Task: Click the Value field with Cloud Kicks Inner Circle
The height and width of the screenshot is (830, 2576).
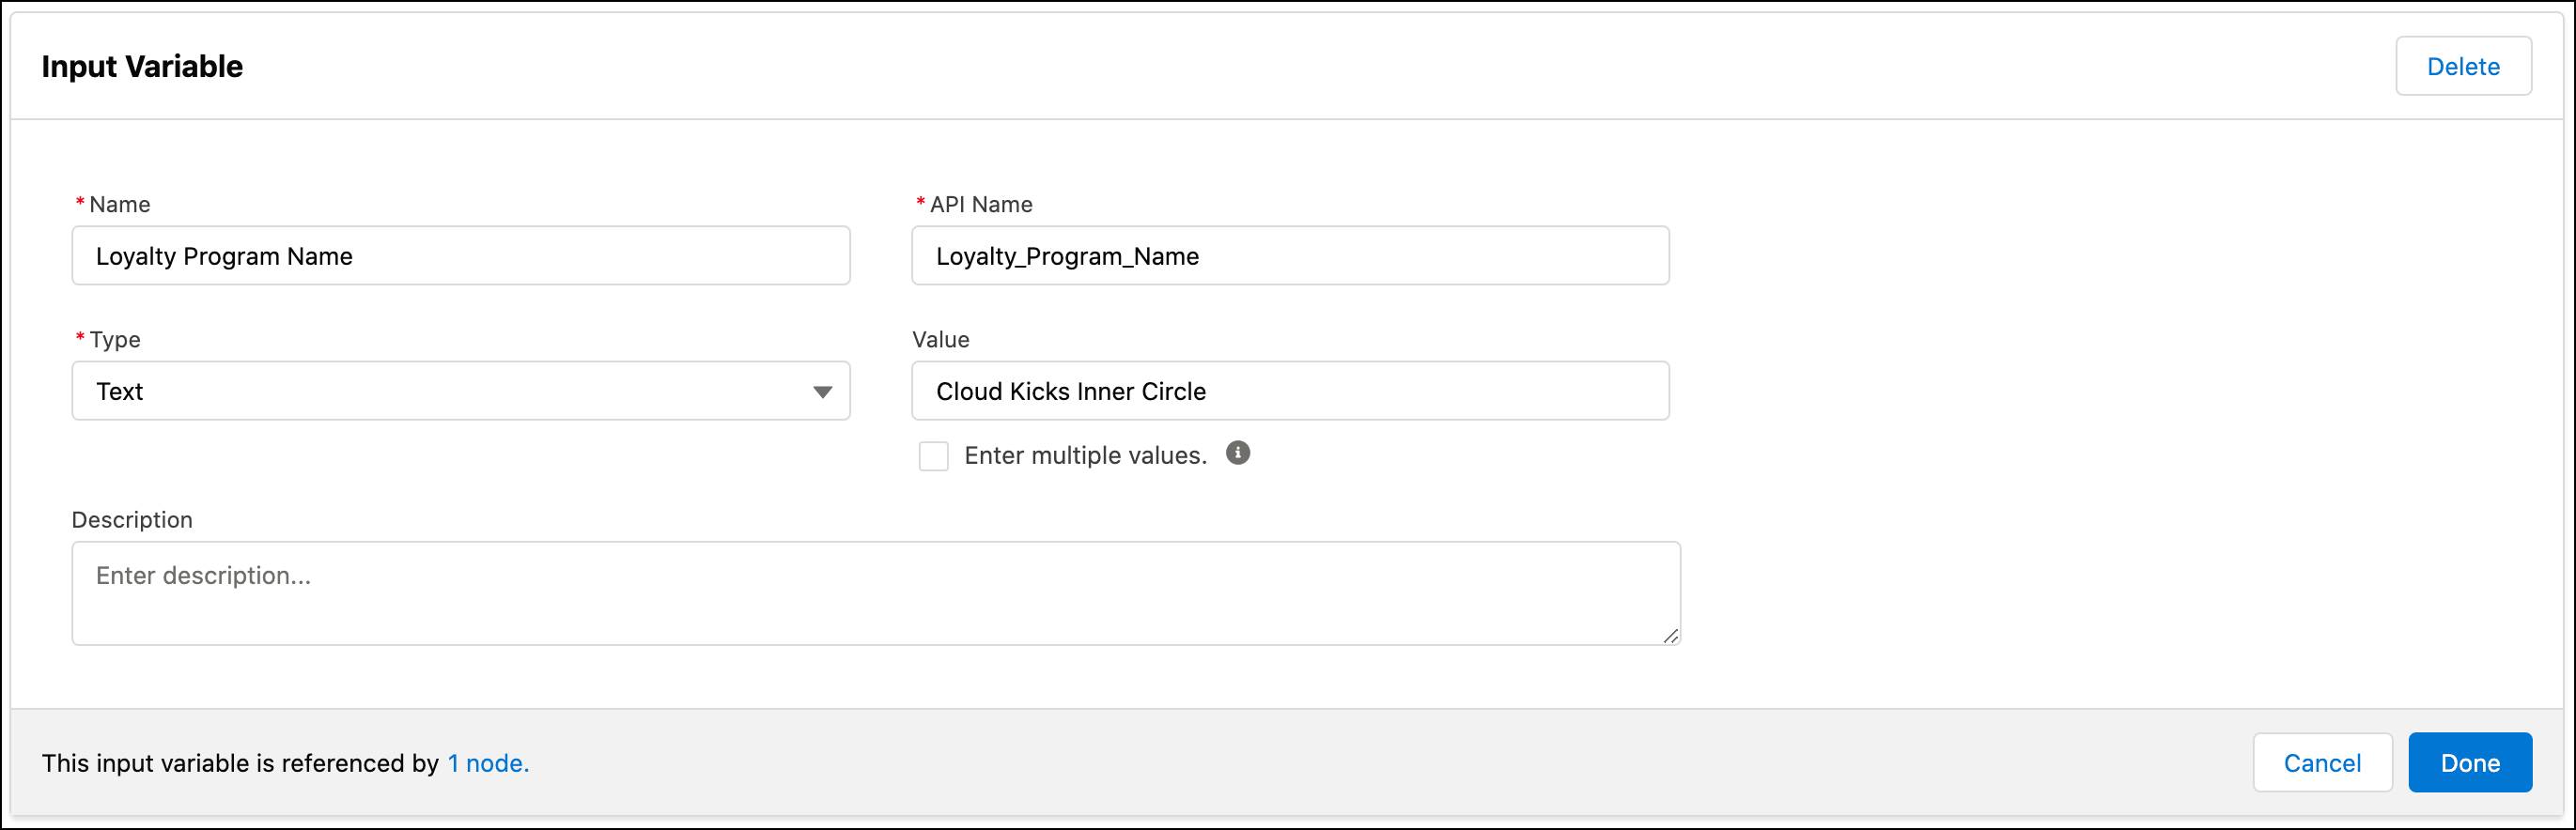Action: coord(1290,391)
